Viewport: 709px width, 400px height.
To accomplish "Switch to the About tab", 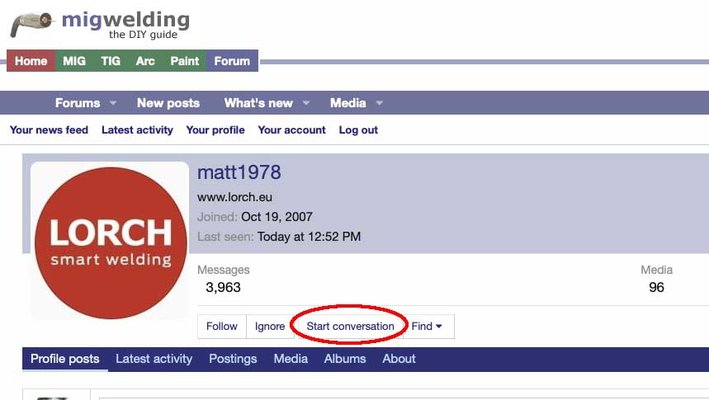I will coord(399,359).
